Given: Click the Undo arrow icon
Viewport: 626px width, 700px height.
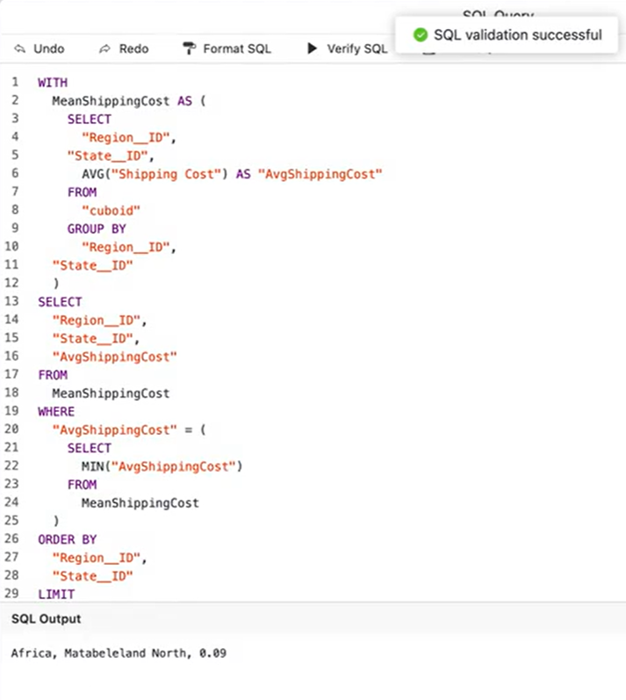Looking at the screenshot, I should tap(19, 48).
